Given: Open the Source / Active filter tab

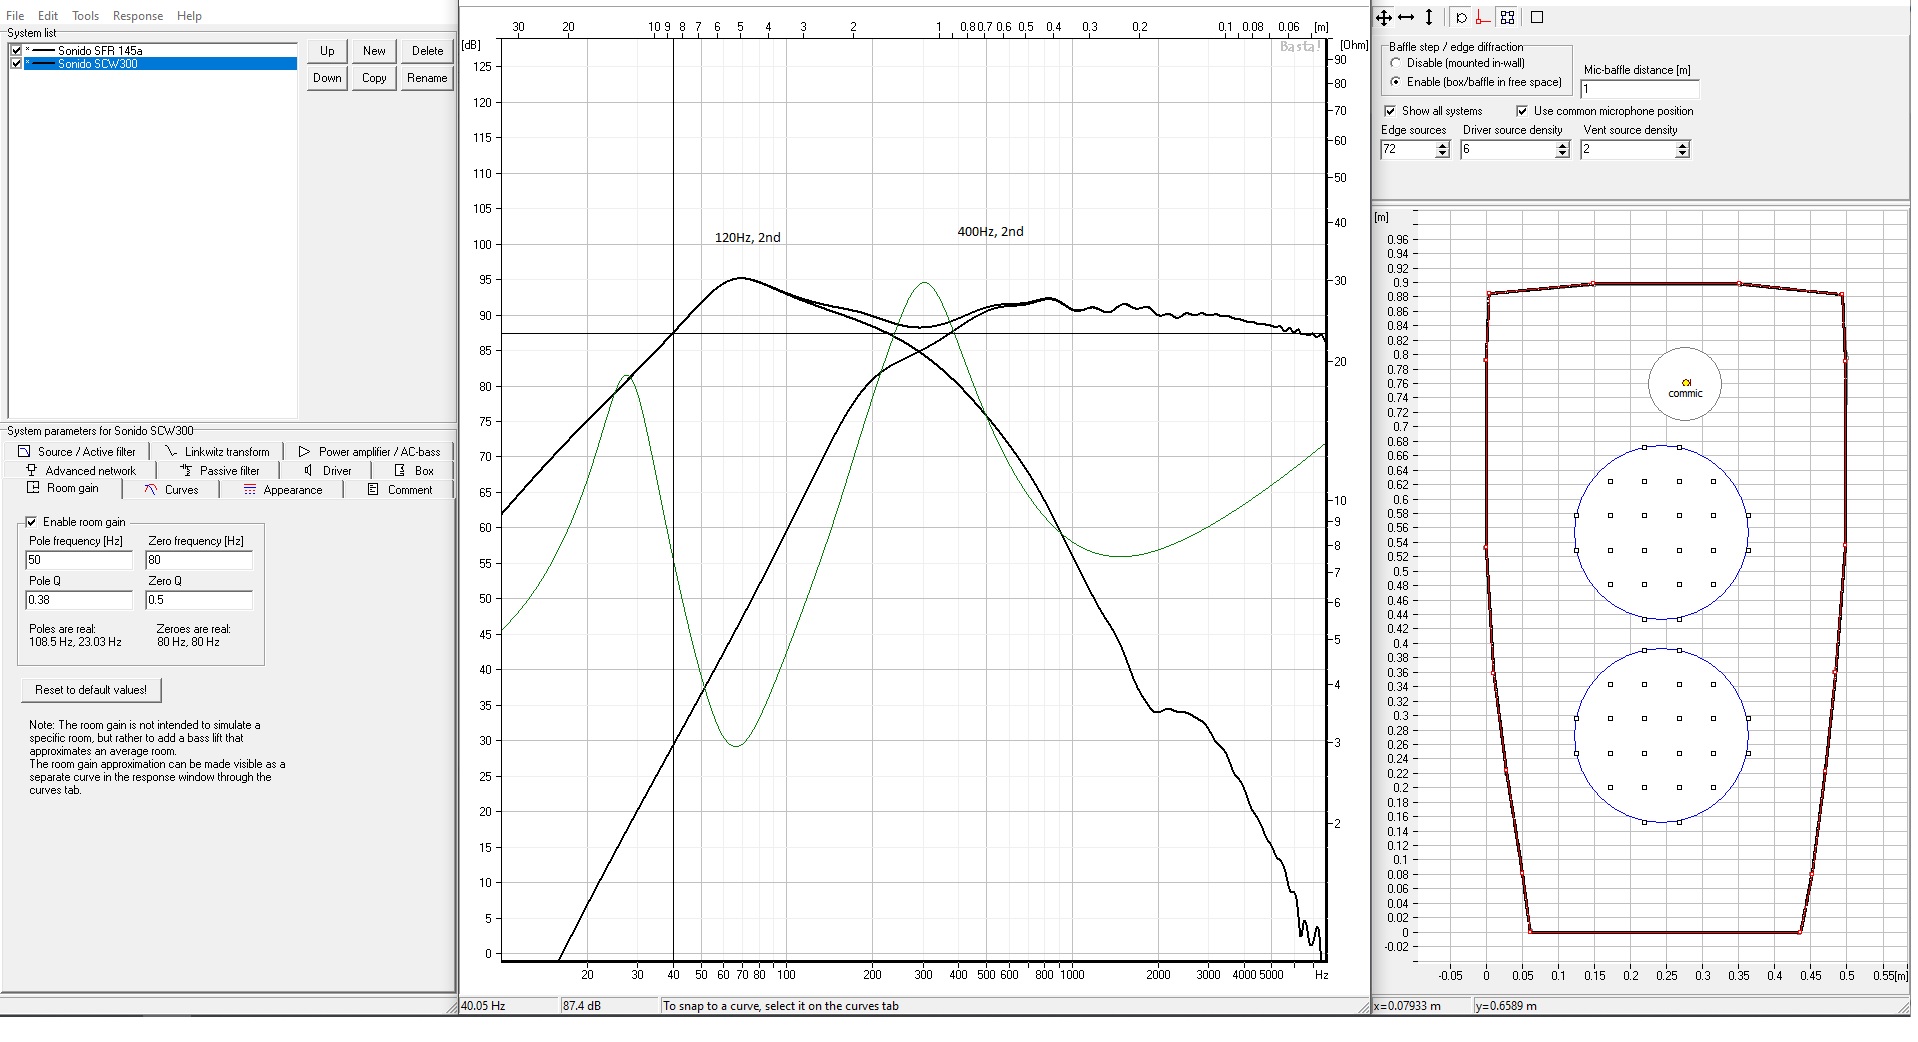Looking at the screenshot, I should tap(78, 451).
